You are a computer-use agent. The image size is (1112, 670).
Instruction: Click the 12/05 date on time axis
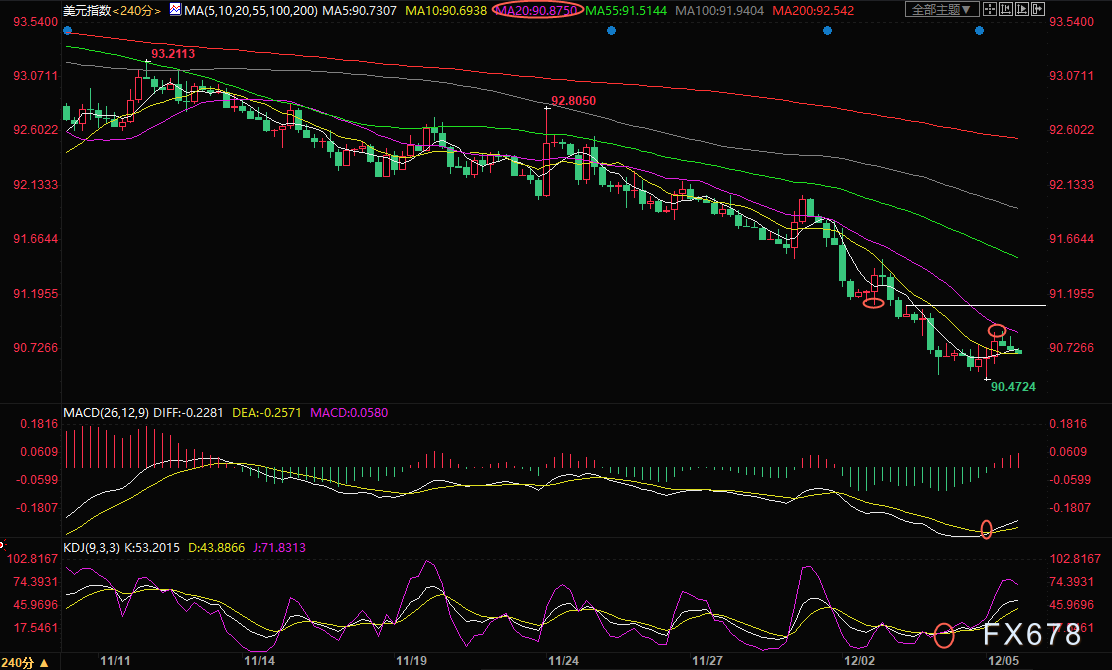click(1003, 661)
